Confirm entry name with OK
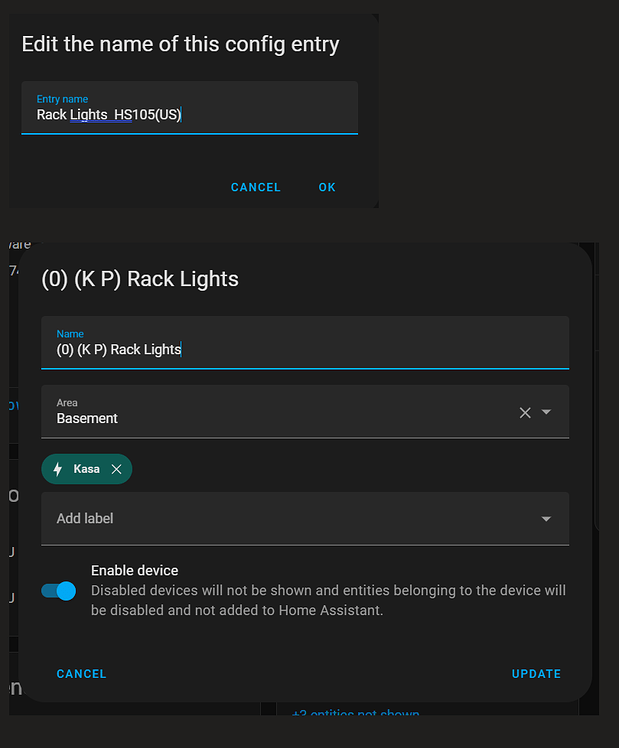The width and height of the screenshot is (619, 748). click(327, 187)
